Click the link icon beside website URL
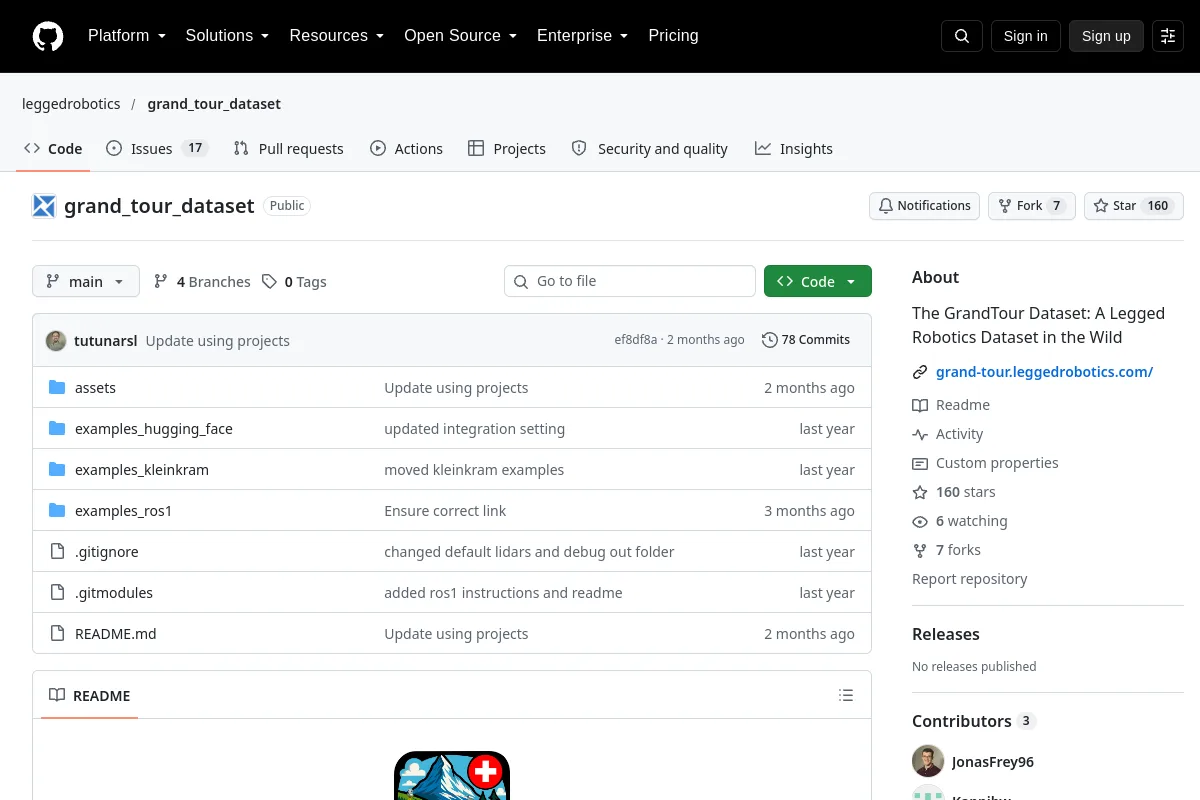This screenshot has height=800, width=1200. 920,372
